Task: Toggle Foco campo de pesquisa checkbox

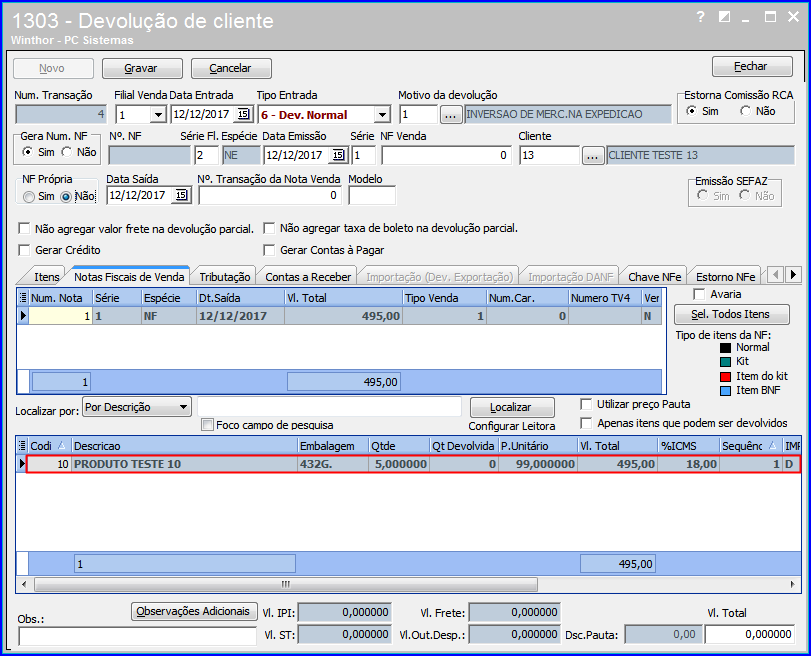Action: click(x=207, y=425)
